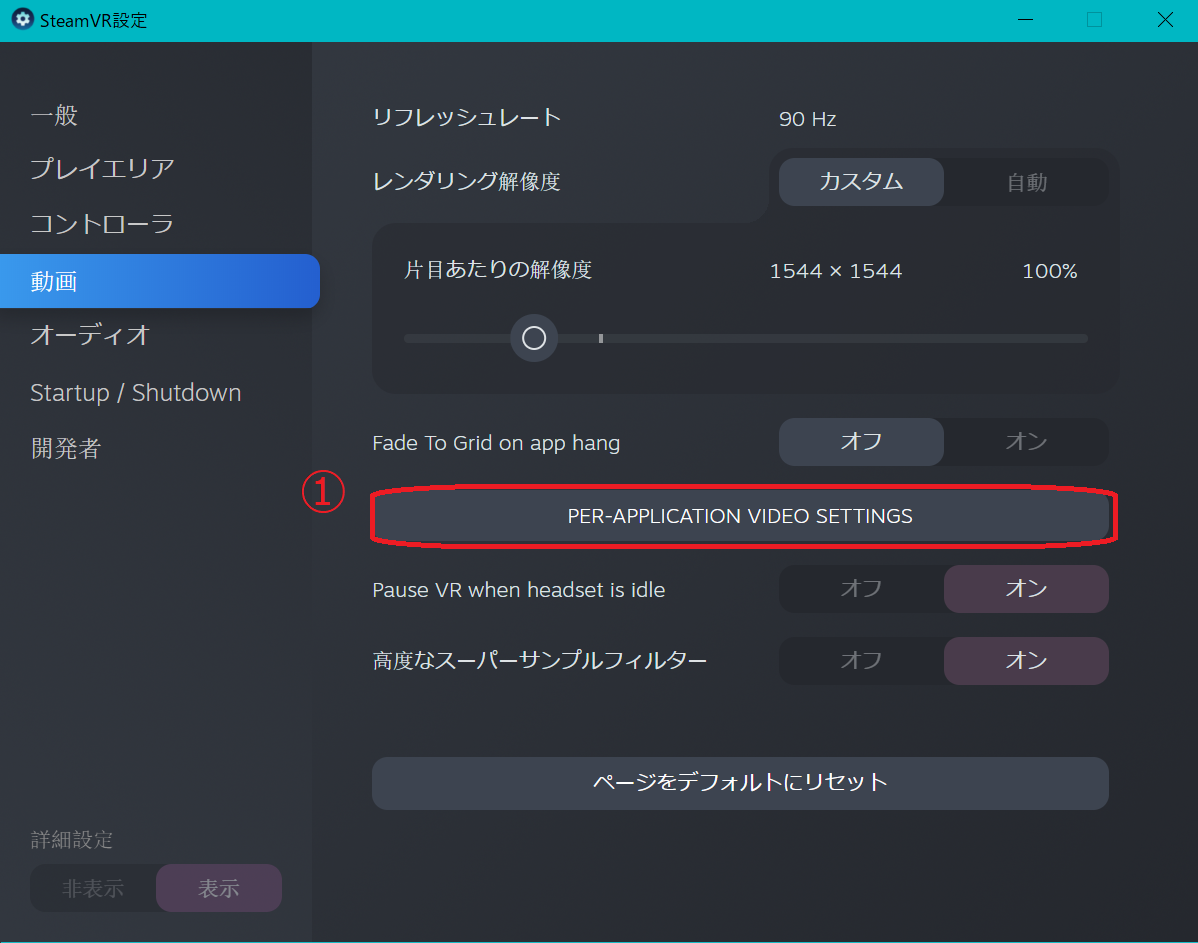Screen dimensions: 1198x943
Task: Click the リフレッシュレート label
Action: click(467, 118)
